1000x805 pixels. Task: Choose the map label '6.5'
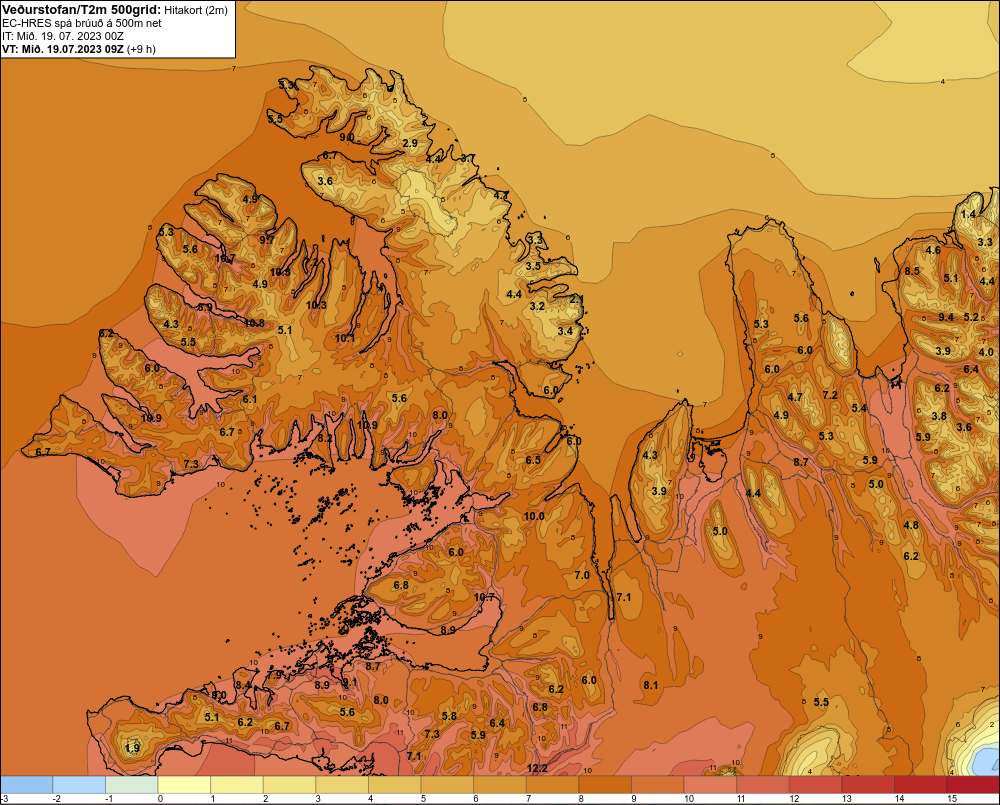pos(533,460)
